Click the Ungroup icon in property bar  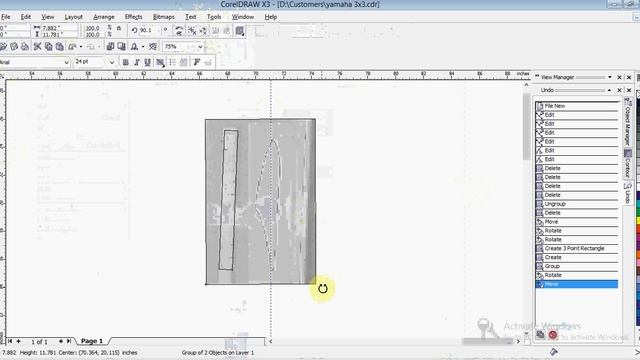click(192, 31)
